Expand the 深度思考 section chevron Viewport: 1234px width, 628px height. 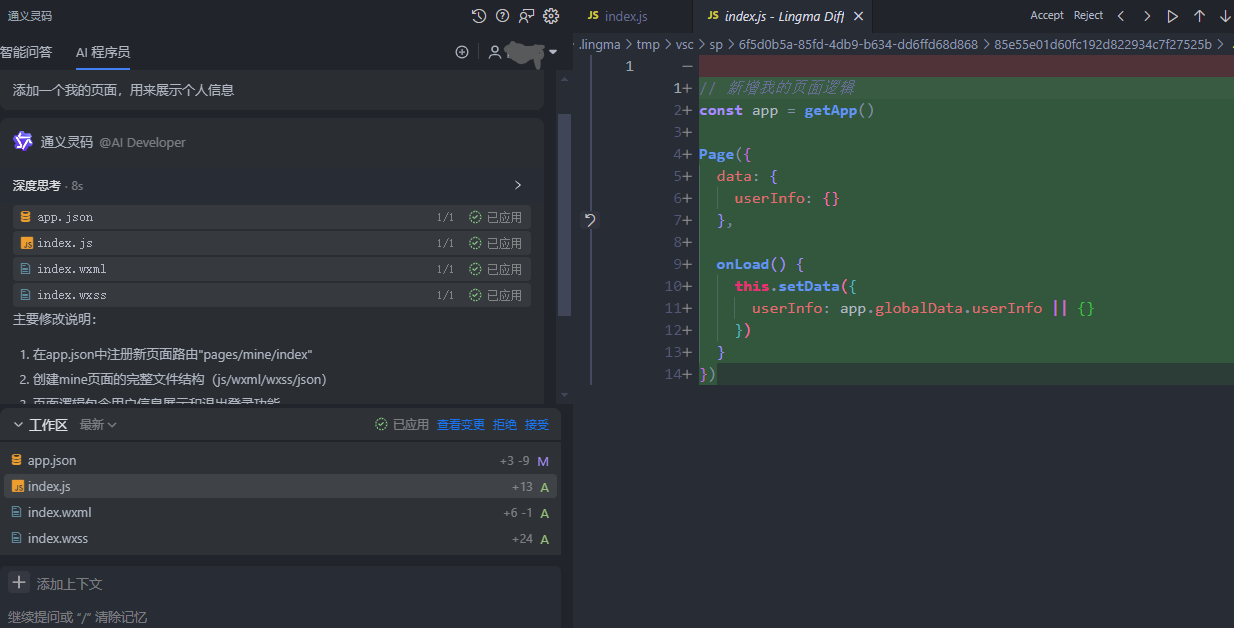tap(518, 185)
